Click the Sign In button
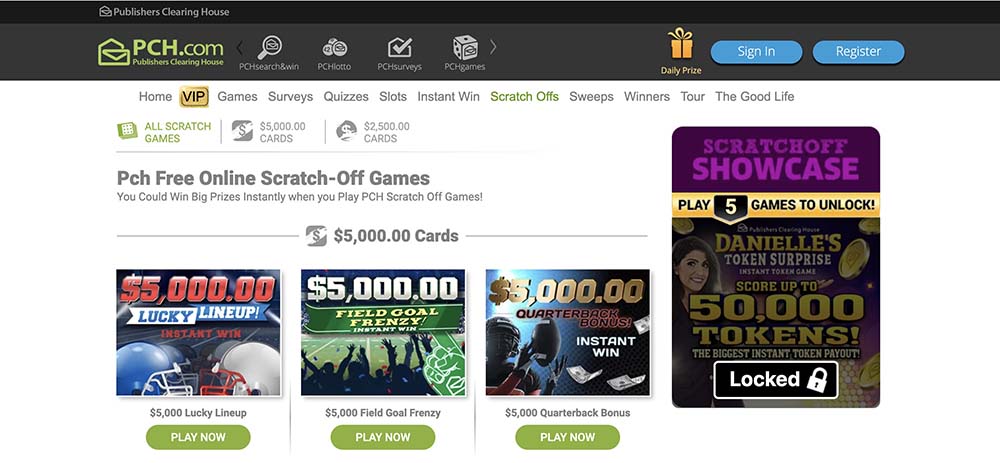 click(756, 52)
